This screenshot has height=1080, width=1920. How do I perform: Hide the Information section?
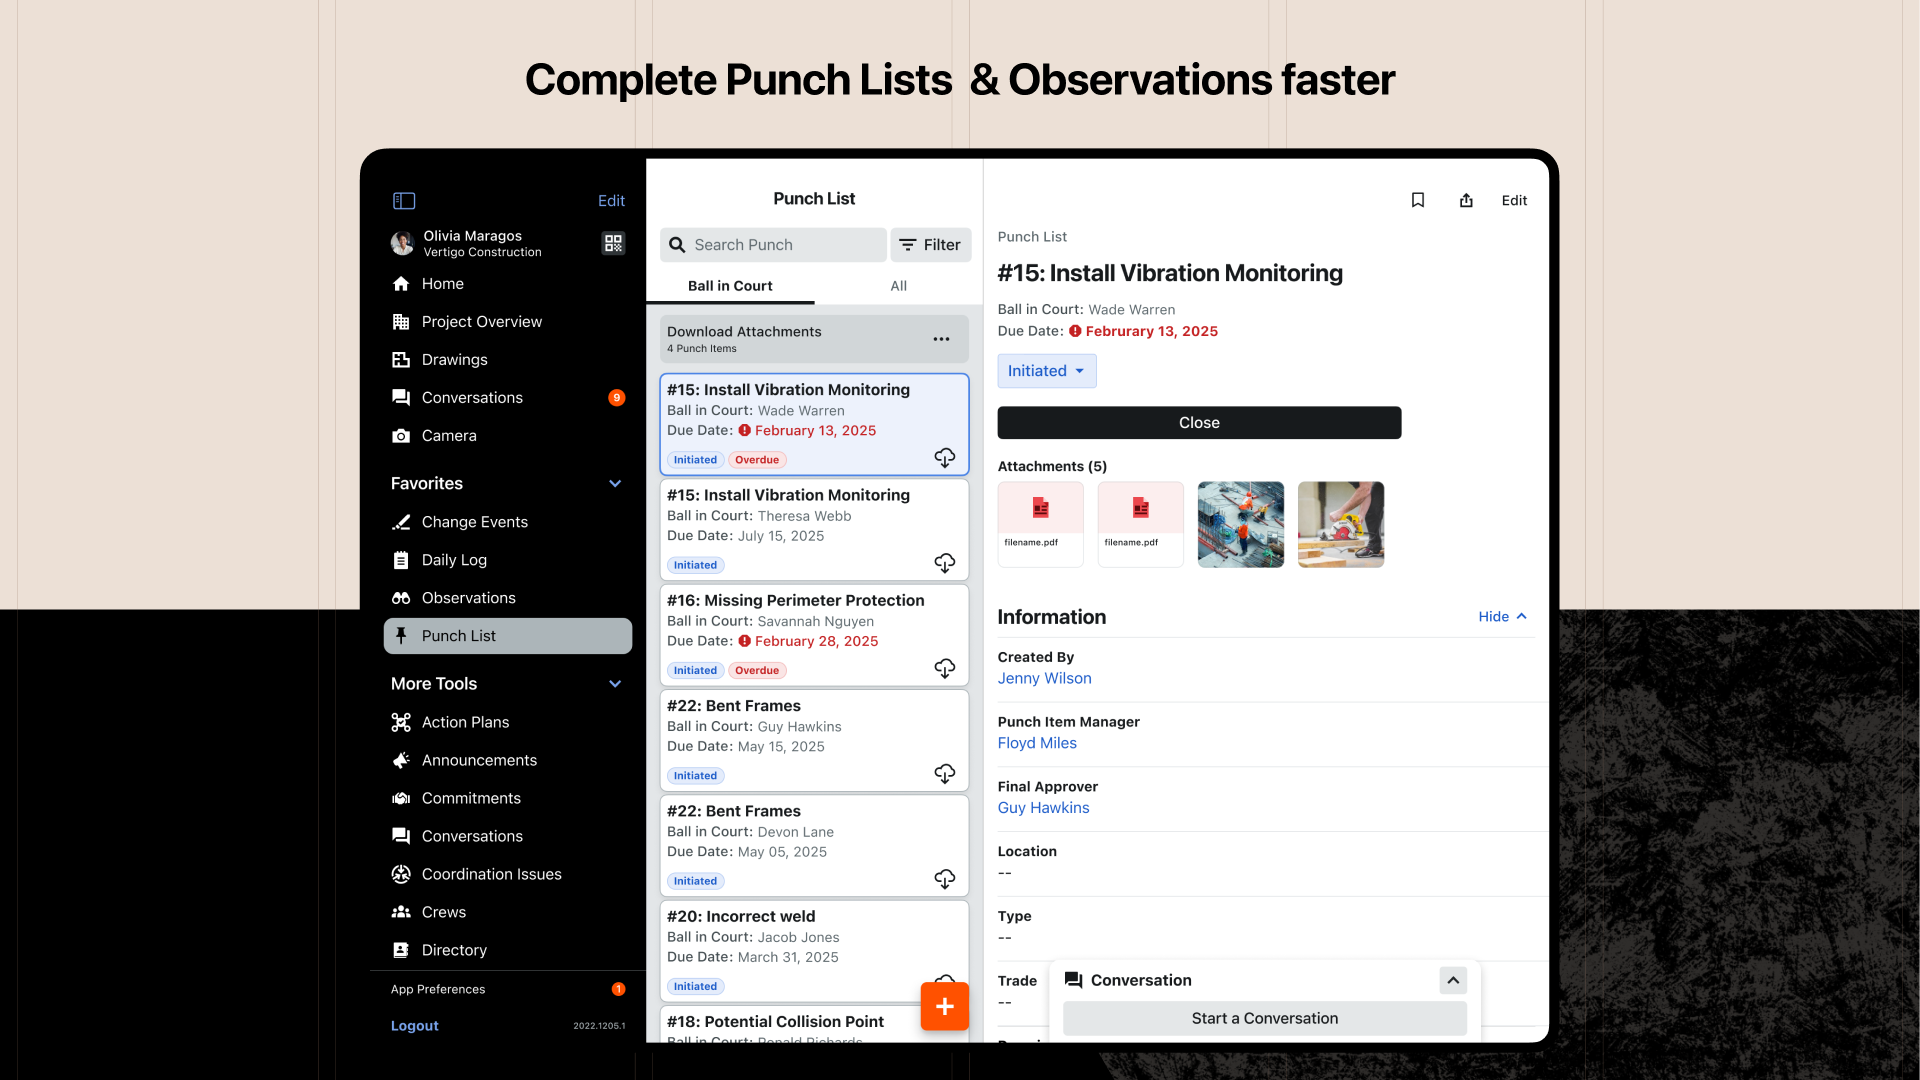coord(1502,617)
